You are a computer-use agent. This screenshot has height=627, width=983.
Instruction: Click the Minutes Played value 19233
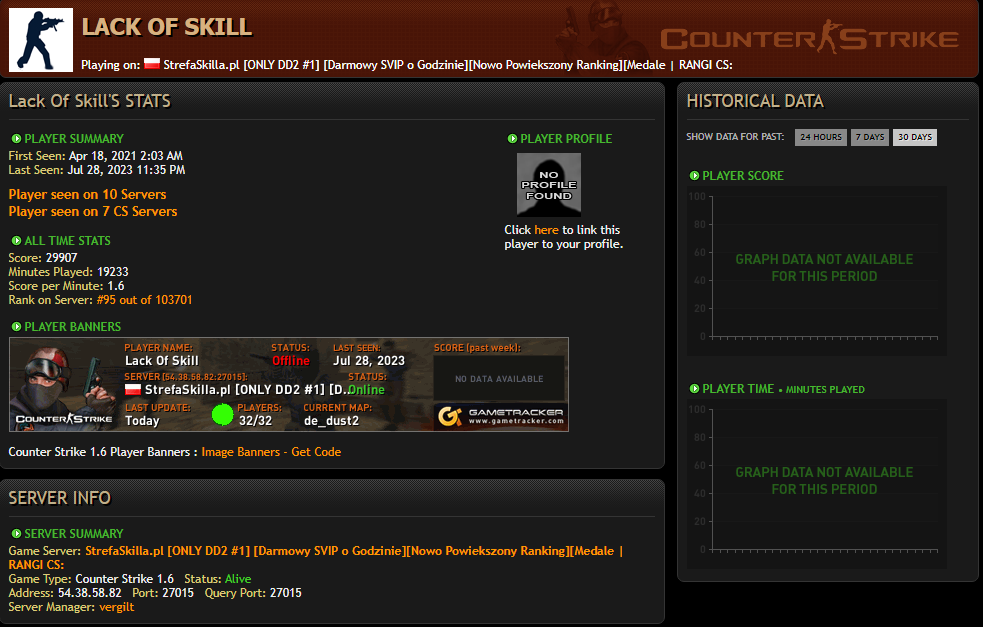click(113, 271)
